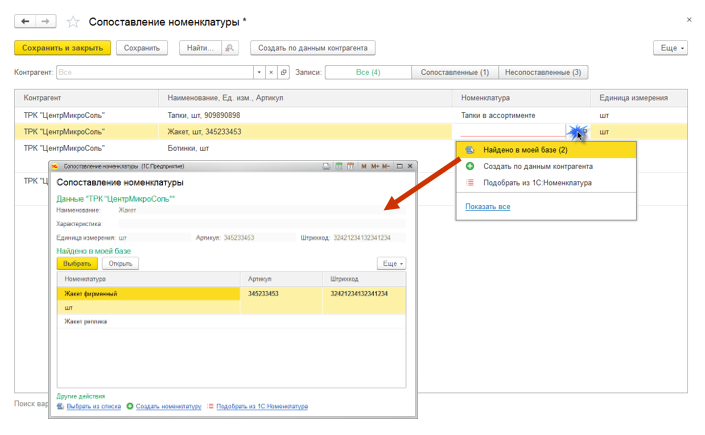Click Создать по данным контрагента toolbar button
The width and height of the screenshot is (705, 435).
[312, 48]
